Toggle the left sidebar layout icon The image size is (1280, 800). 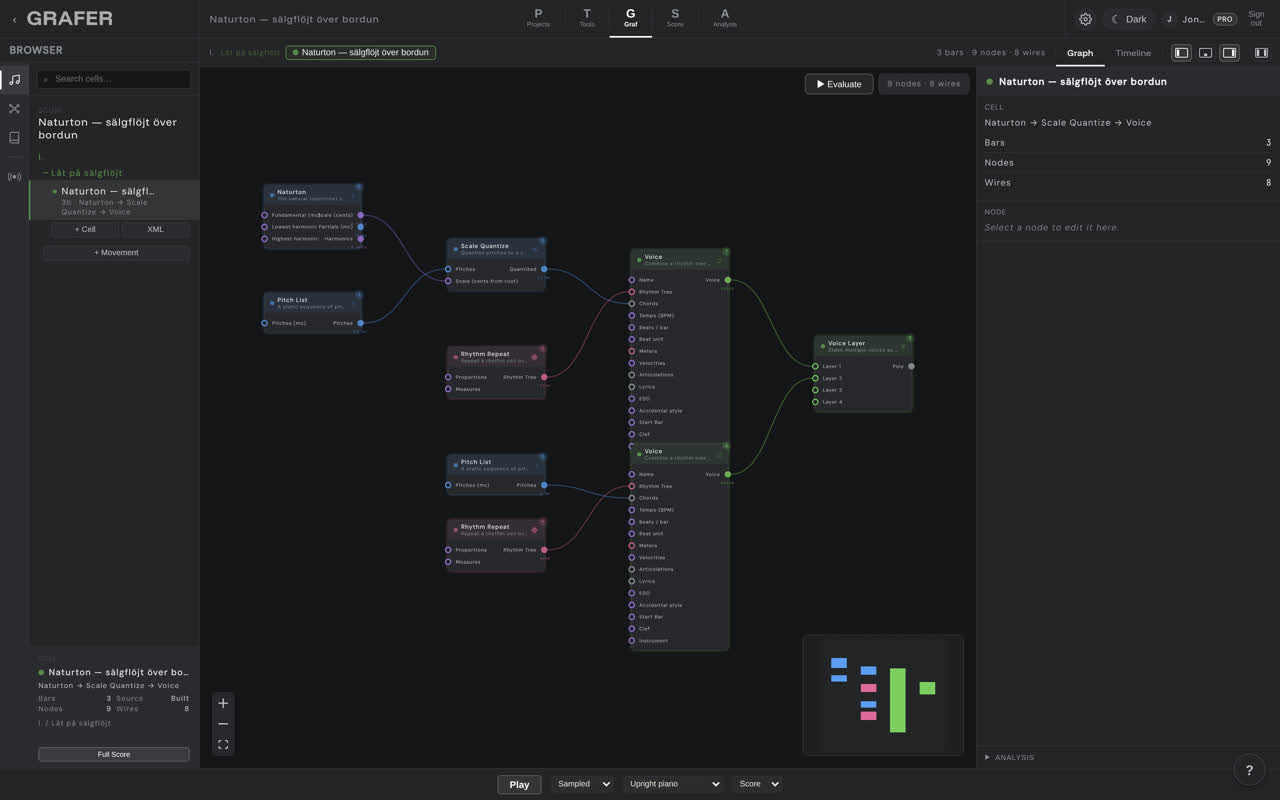[x=1181, y=53]
